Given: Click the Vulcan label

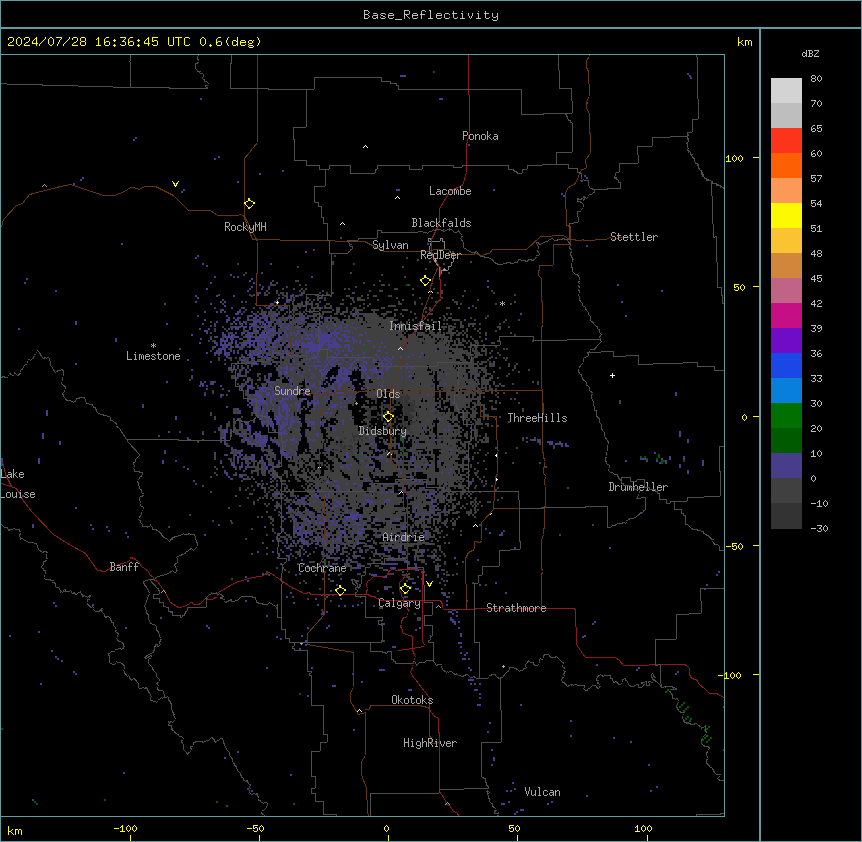Looking at the screenshot, I should tap(543, 792).
